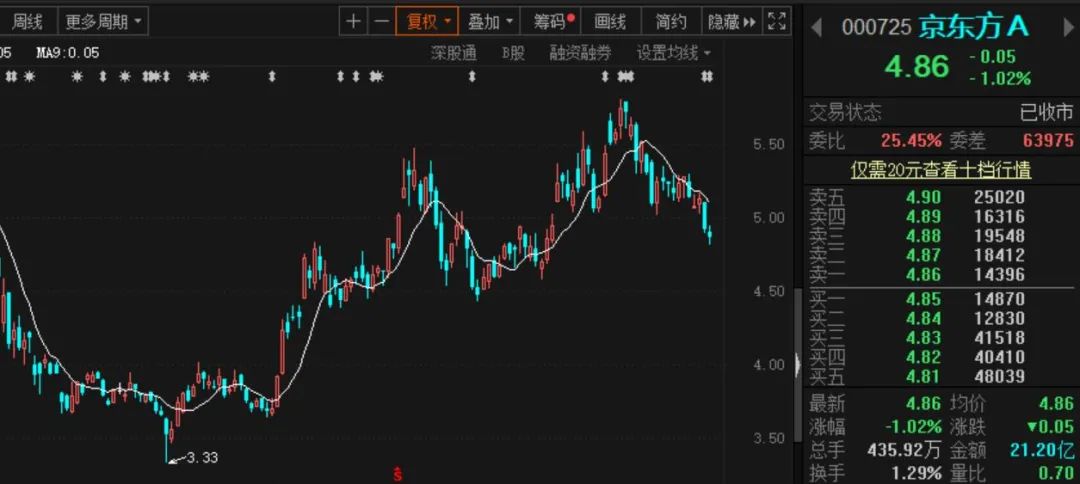Select the 买四 price 4.82

(x=923, y=357)
